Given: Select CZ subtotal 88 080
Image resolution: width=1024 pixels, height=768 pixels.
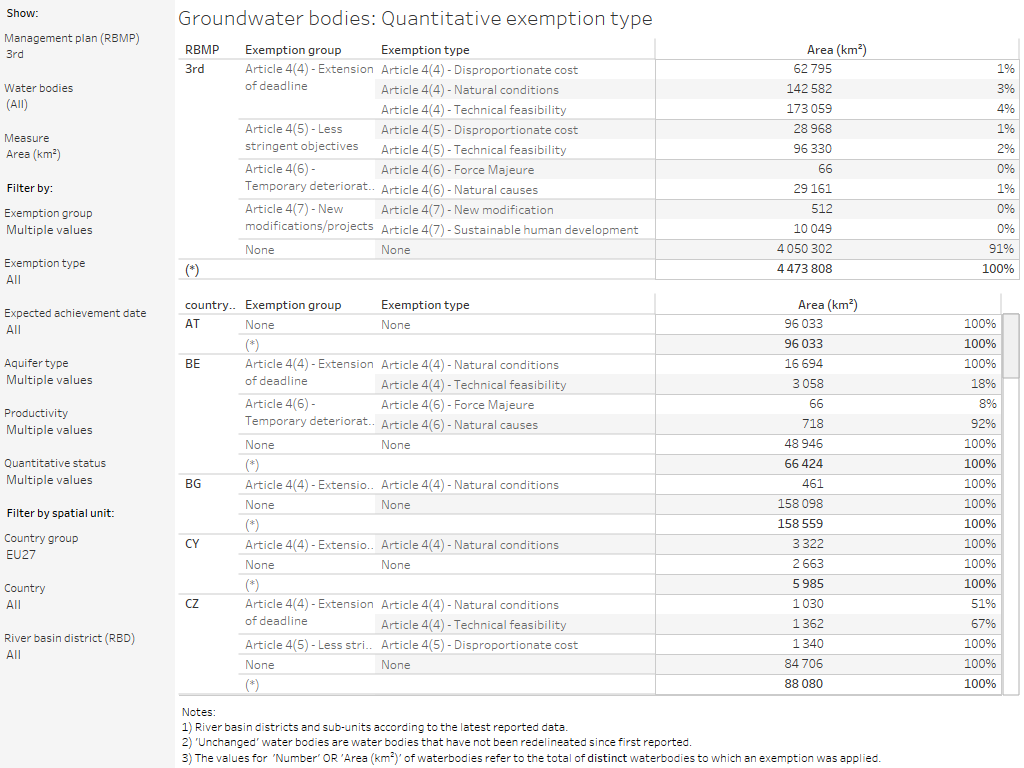Looking at the screenshot, I should (803, 684).
